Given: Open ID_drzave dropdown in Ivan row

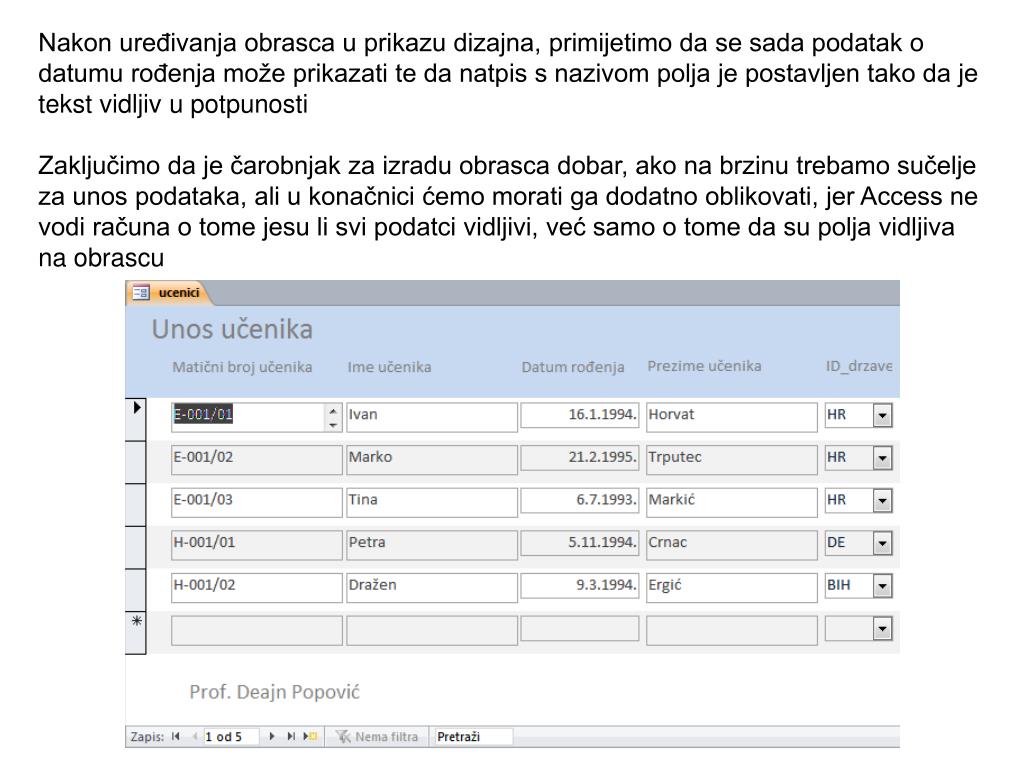Looking at the screenshot, I should (882, 415).
